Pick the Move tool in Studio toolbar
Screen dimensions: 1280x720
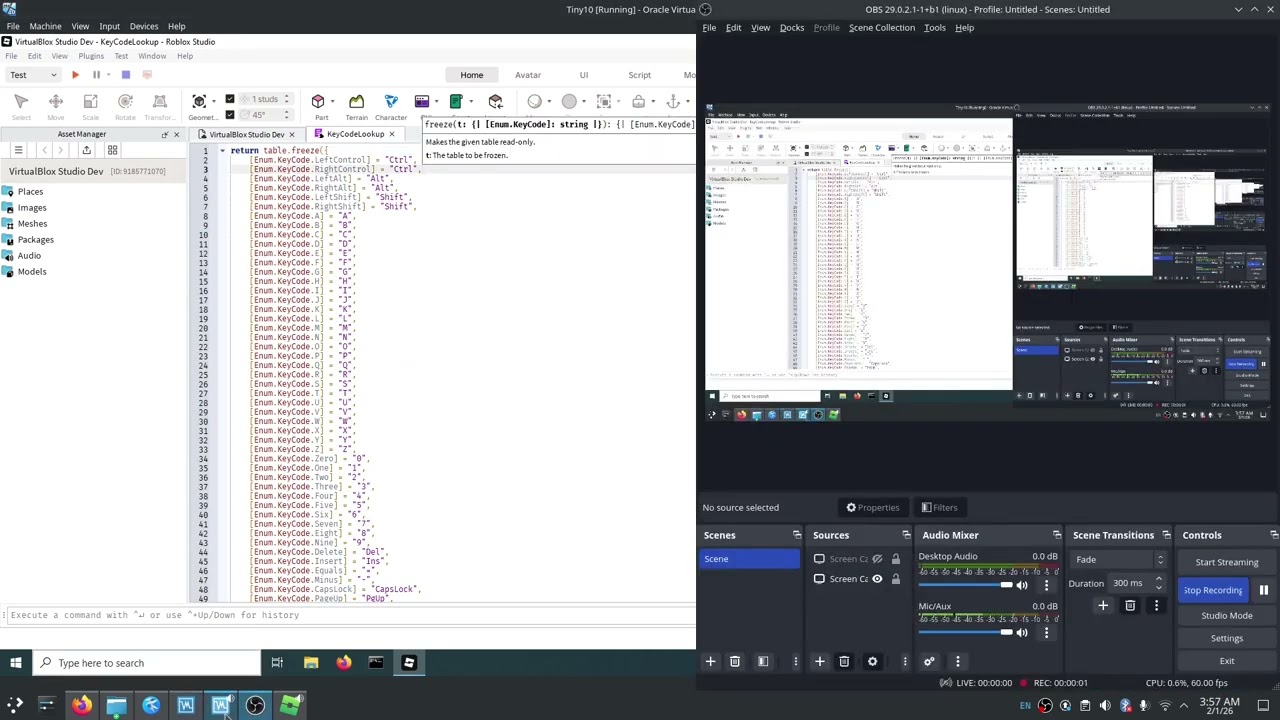pos(56,105)
